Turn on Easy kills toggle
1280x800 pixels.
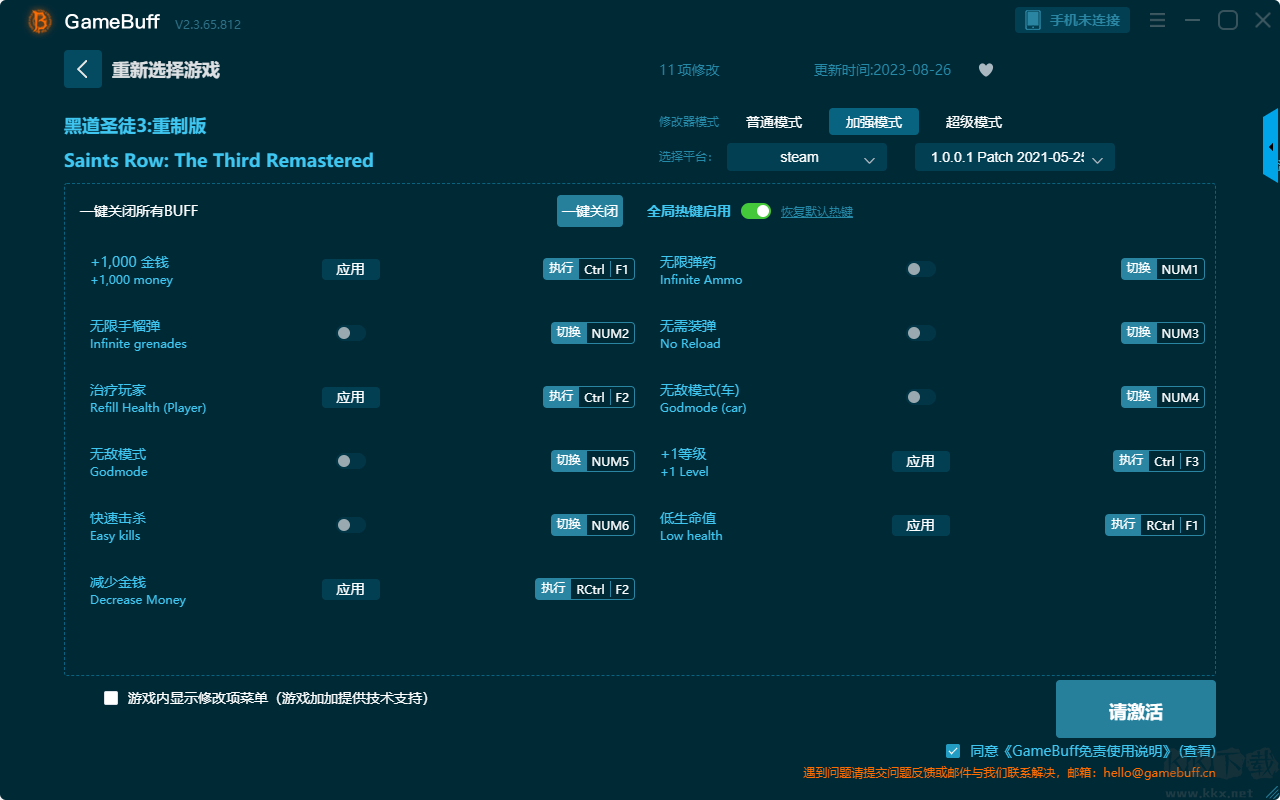[x=351, y=525]
